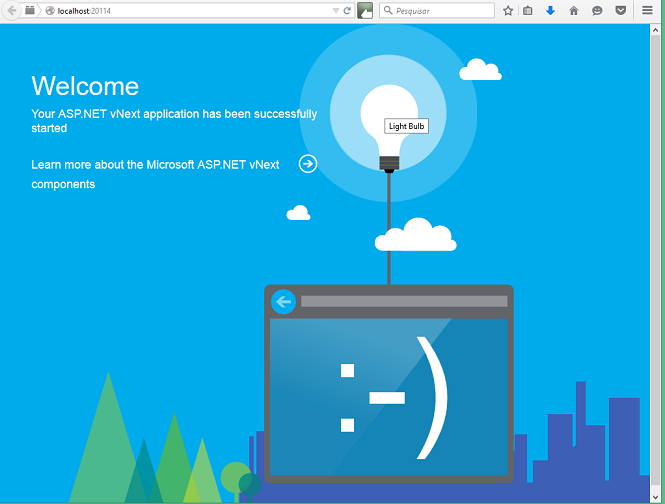Screen dimensions: 665x504
Task: Open Learn more about ASP.NET vNext link
Action: pyautogui.click(x=155, y=174)
